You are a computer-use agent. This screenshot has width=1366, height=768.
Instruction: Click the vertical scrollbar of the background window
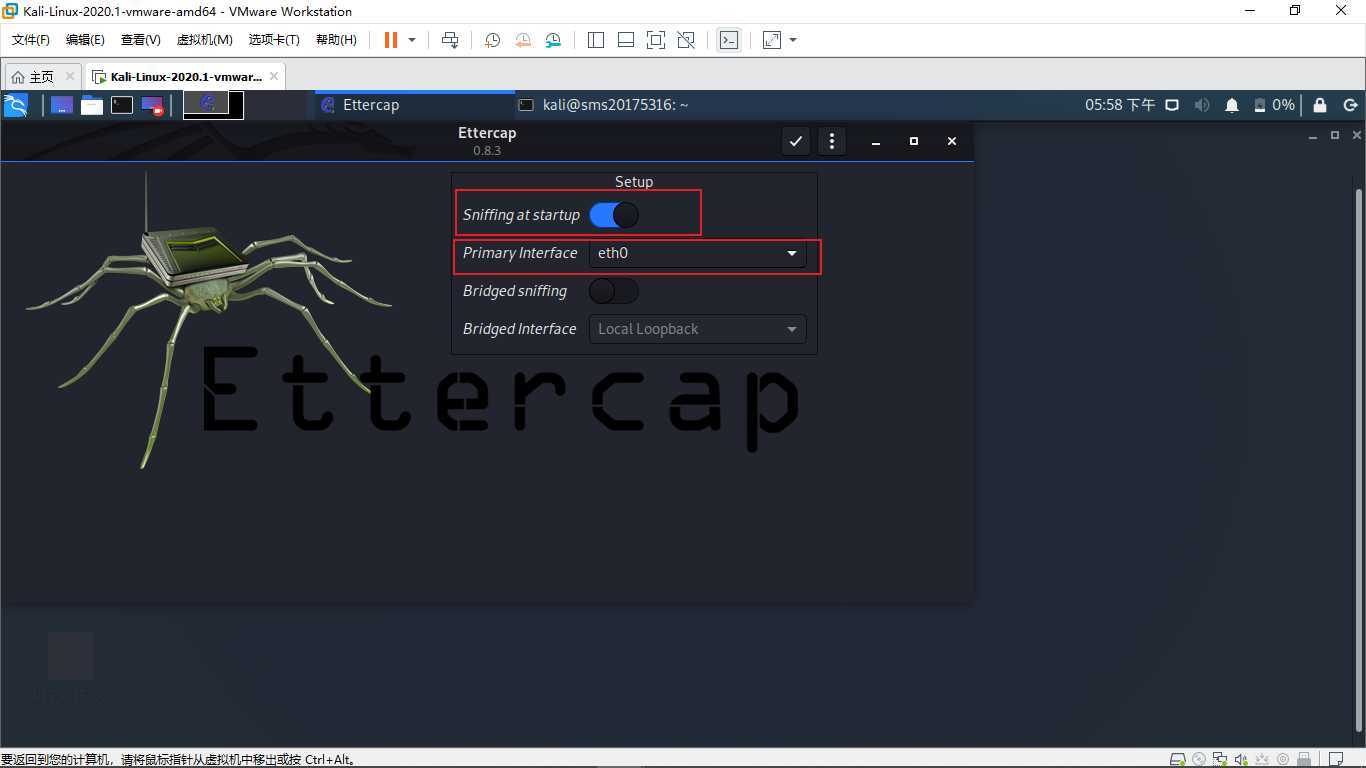coord(1359,460)
